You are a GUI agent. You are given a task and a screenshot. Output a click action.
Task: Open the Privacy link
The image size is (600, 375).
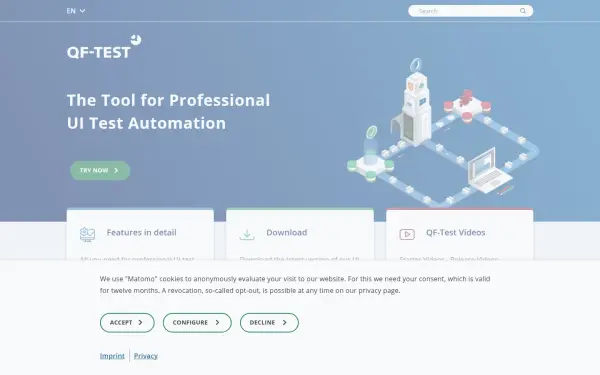tap(145, 356)
